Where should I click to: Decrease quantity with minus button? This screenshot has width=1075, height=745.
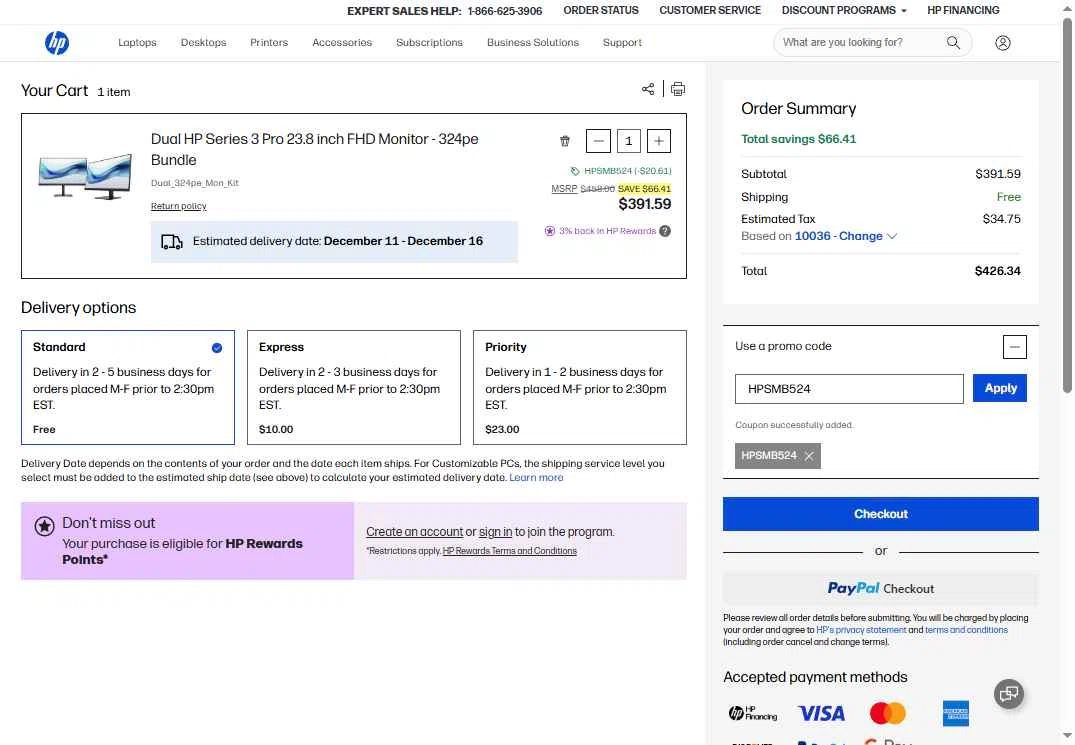[x=599, y=141]
